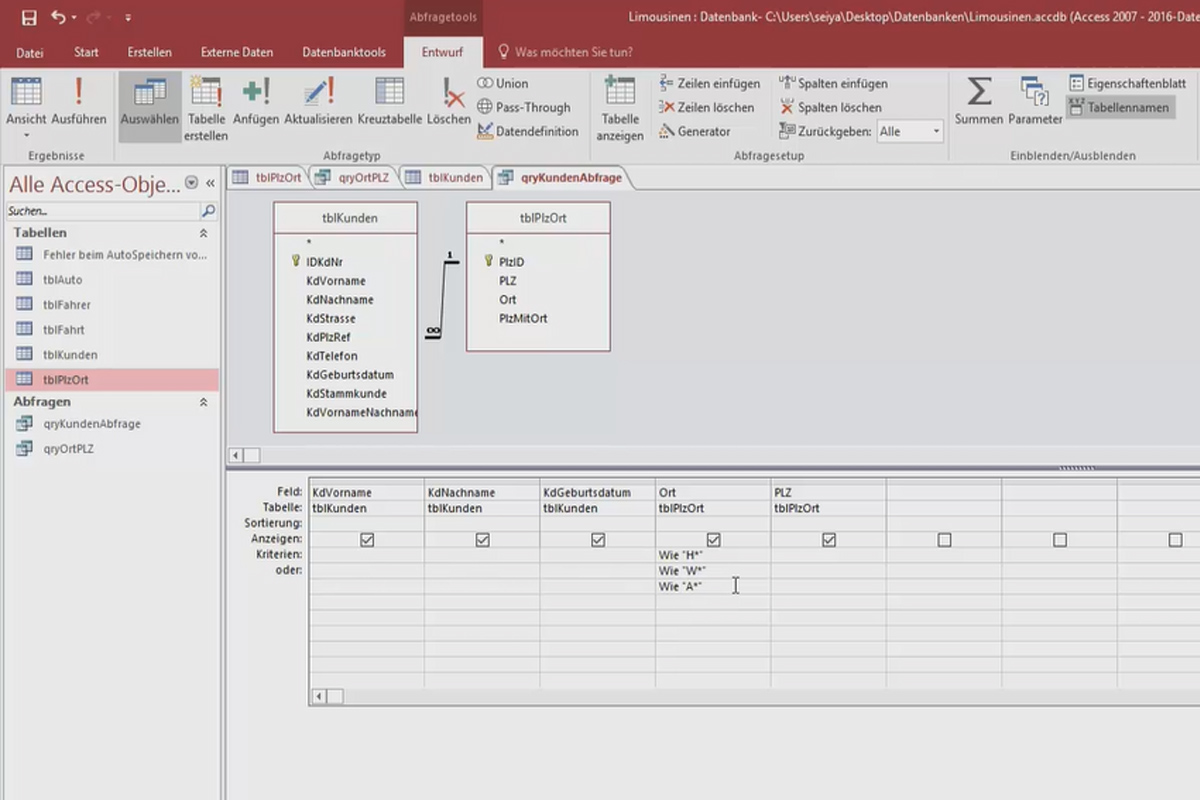The height and width of the screenshot is (800, 1200).
Task: Uncheck Anzeigen checkbox for KdVorname column
Action: (367, 540)
